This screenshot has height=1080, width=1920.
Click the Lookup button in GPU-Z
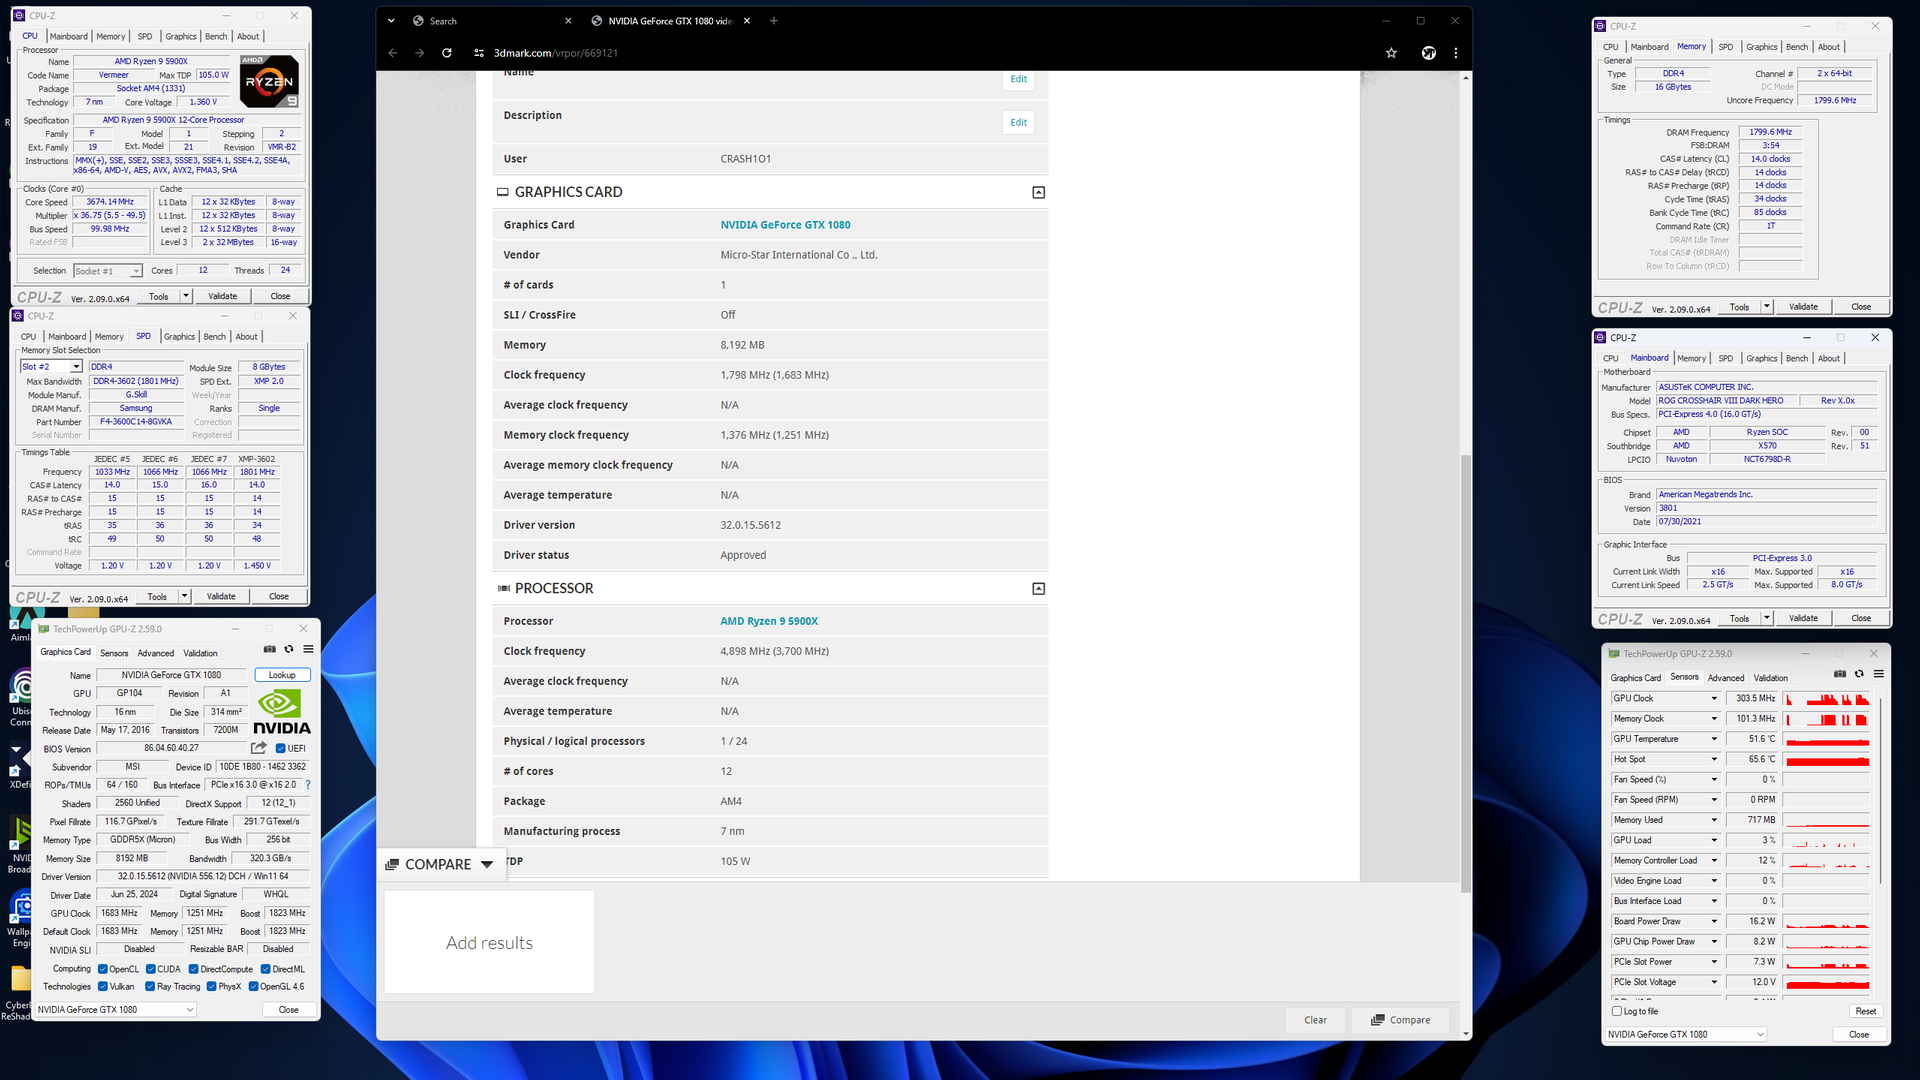(x=282, y=675)
